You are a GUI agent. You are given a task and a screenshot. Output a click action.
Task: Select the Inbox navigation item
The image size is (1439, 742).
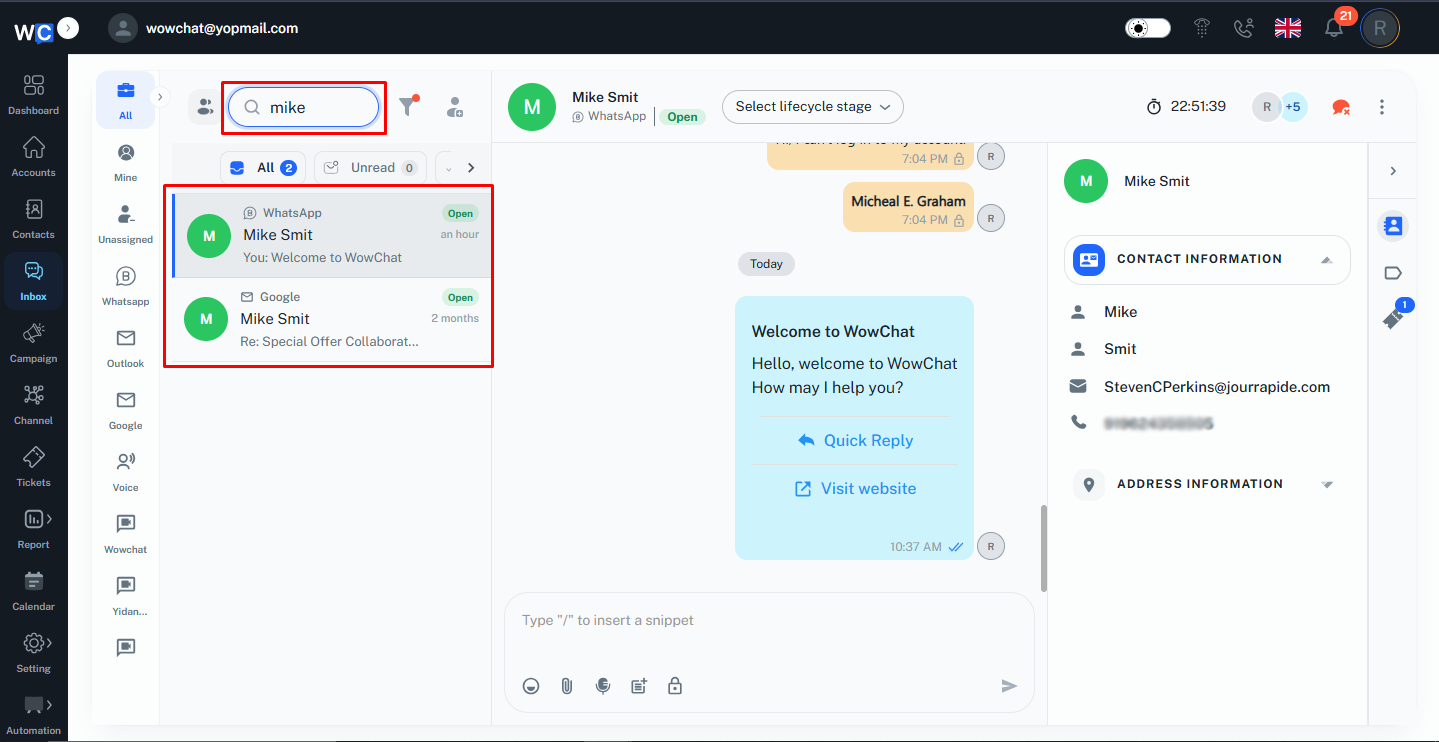click(x=34, y=281)
